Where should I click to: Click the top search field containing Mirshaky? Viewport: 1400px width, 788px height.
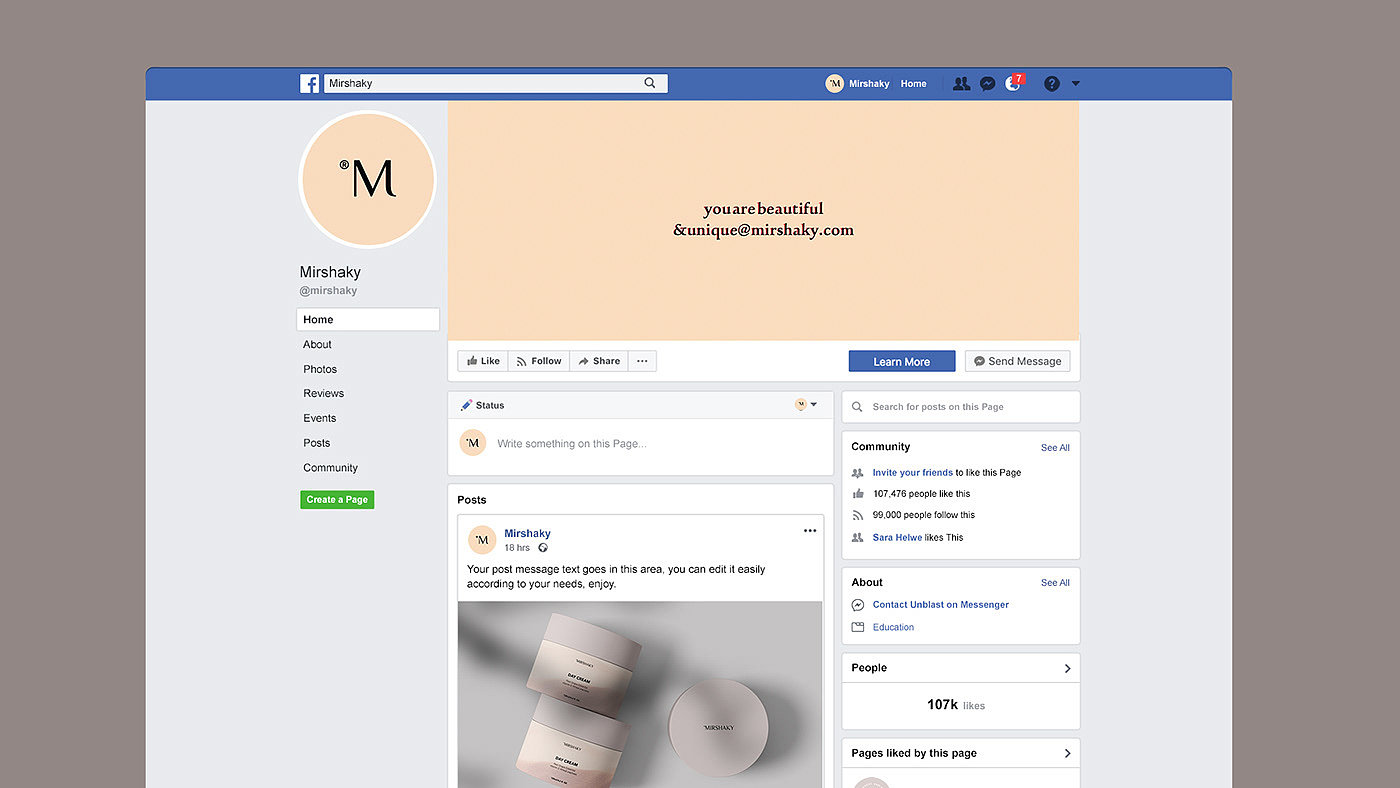tap(495, 84)
